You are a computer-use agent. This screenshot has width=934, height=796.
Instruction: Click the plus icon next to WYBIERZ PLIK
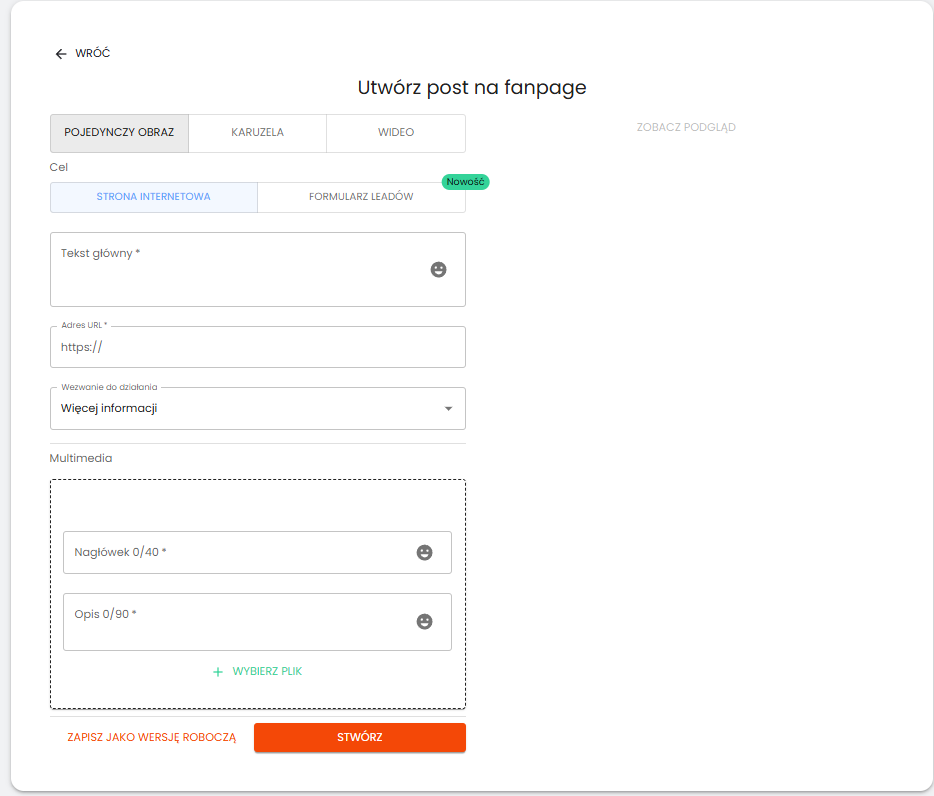[x=218, y=672]
